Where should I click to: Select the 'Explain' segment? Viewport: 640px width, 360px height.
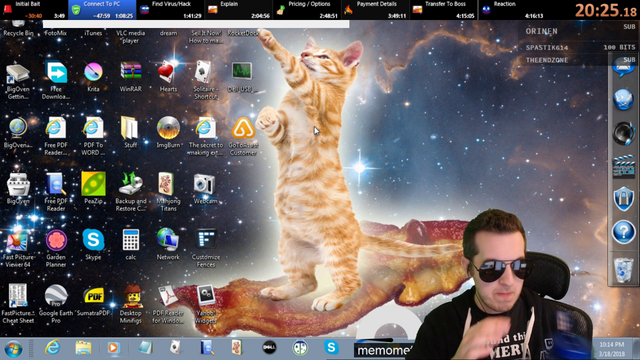pyautogui.click(x=238, y=10)
